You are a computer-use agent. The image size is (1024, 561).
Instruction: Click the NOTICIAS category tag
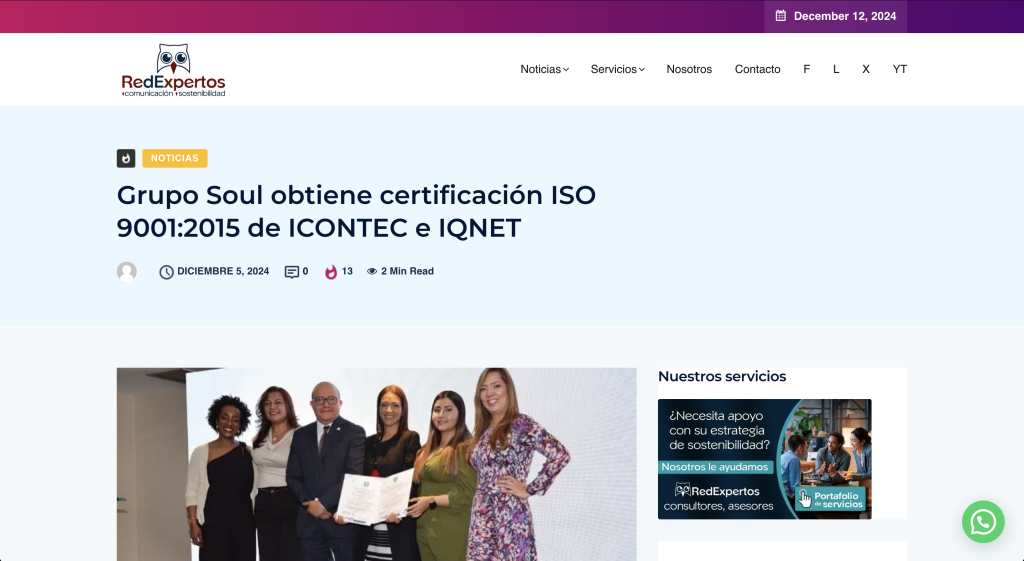pyautogui.click(x=175, y=158)
